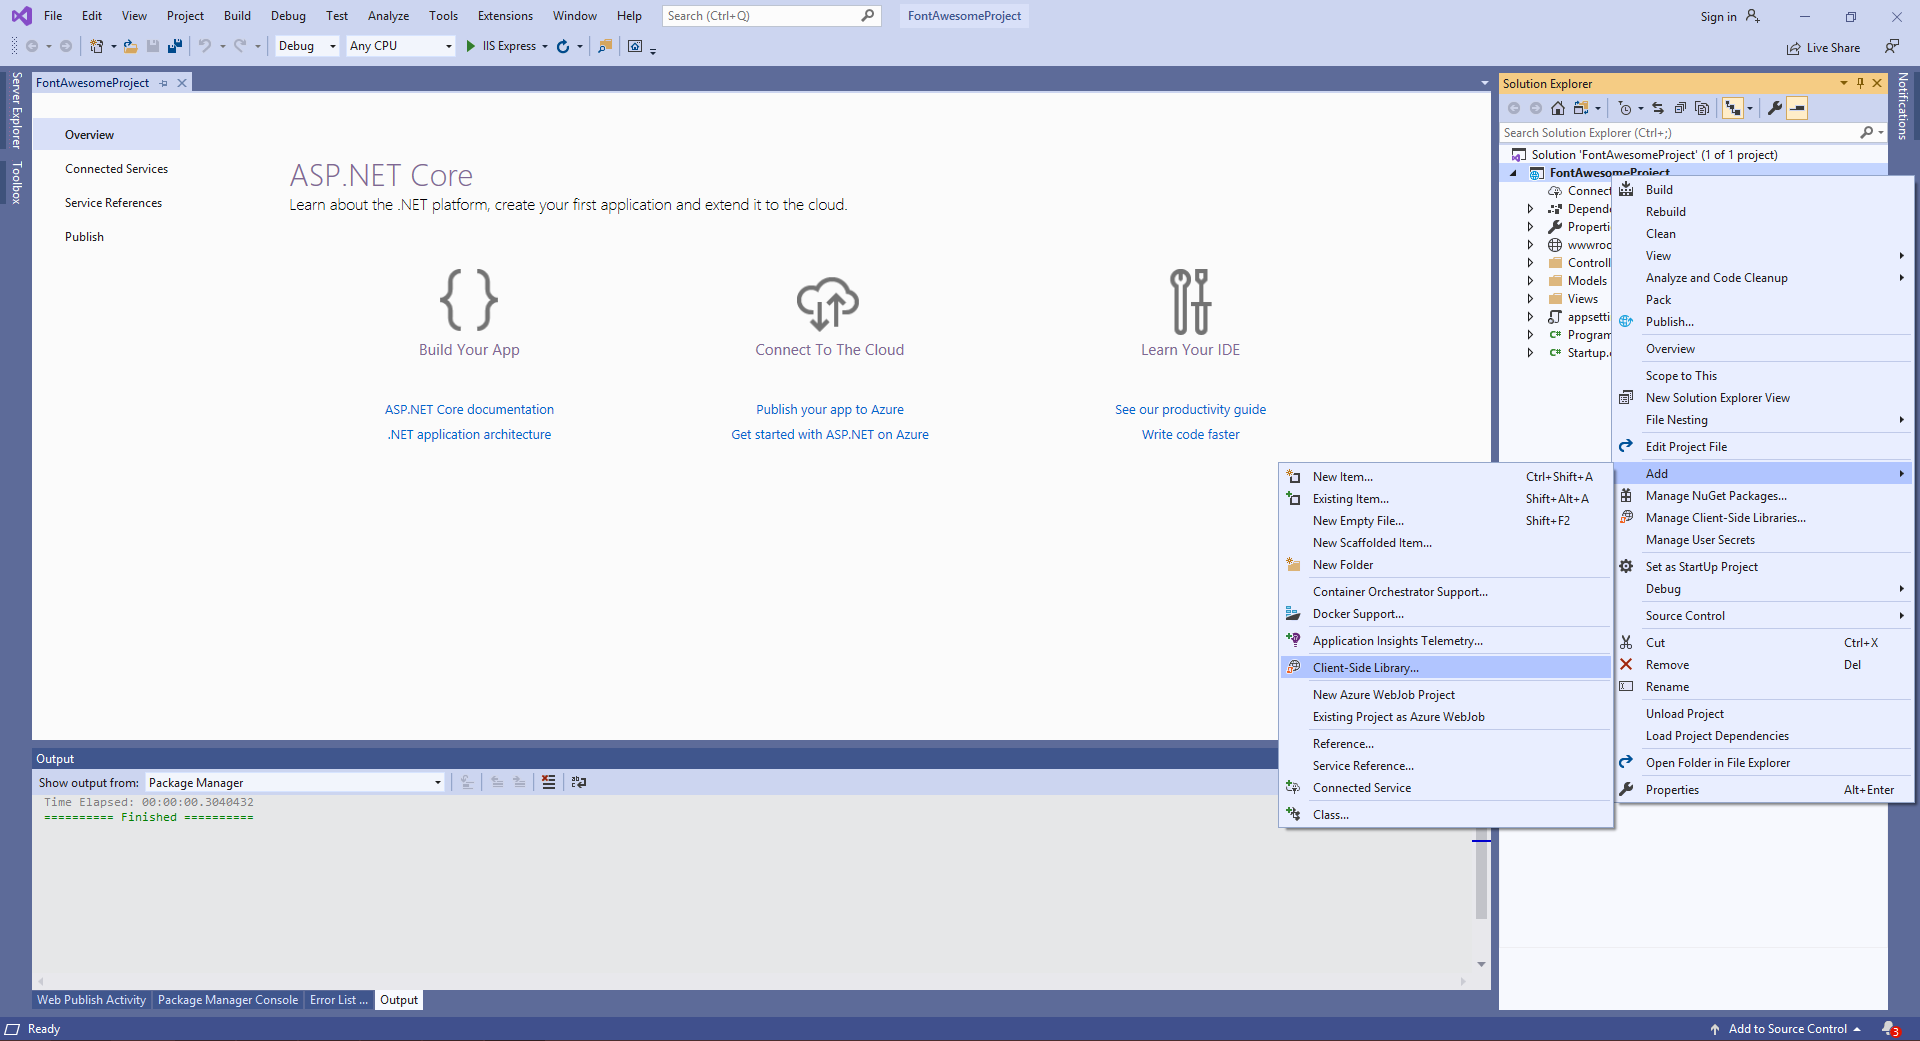Pin the FontAwesomeProject document tab
The image size is (1920, 1041).
pyautogui.click(x=164, y=83)
